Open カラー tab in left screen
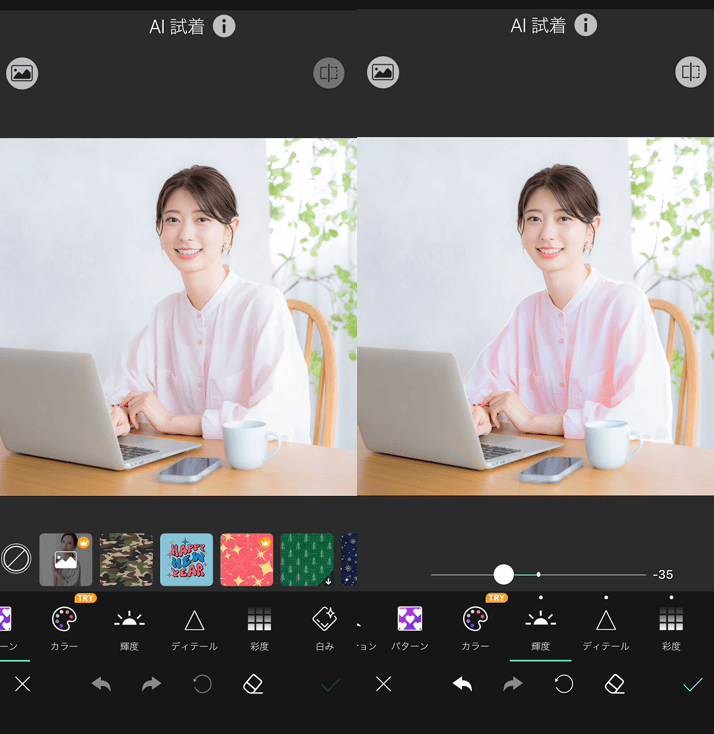The width and height of the screenshot is (714, 734). click(64, 628)
